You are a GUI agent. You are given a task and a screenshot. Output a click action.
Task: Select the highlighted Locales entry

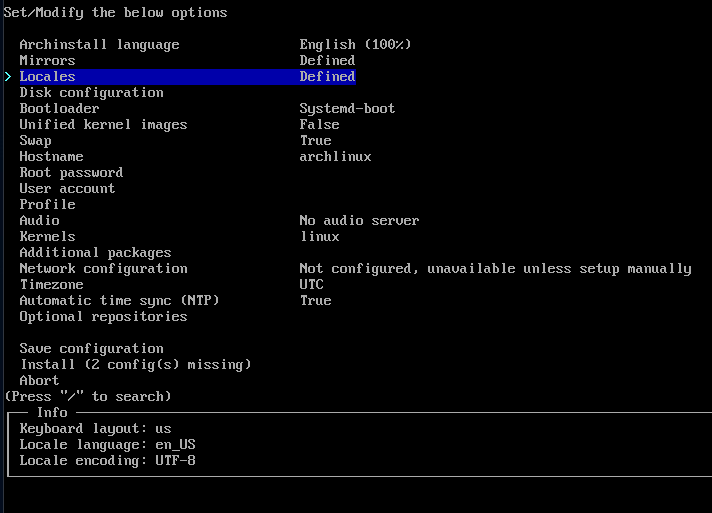[x=188, y=76]
